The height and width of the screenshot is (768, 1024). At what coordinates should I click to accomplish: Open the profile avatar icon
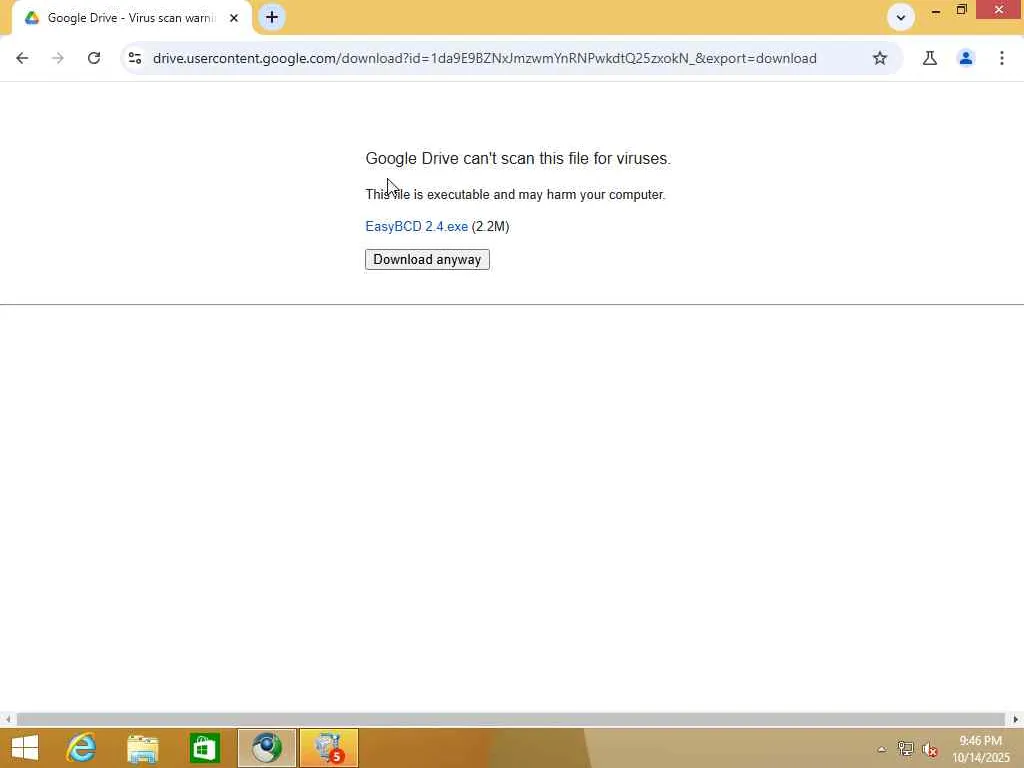(966, 58)
